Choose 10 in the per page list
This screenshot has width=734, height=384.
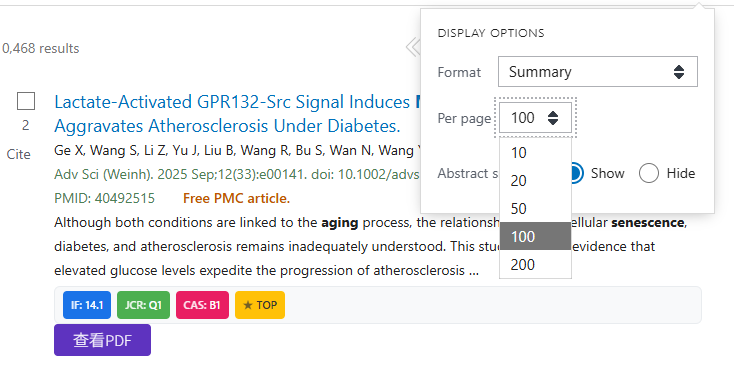click(x=535, y=153)
